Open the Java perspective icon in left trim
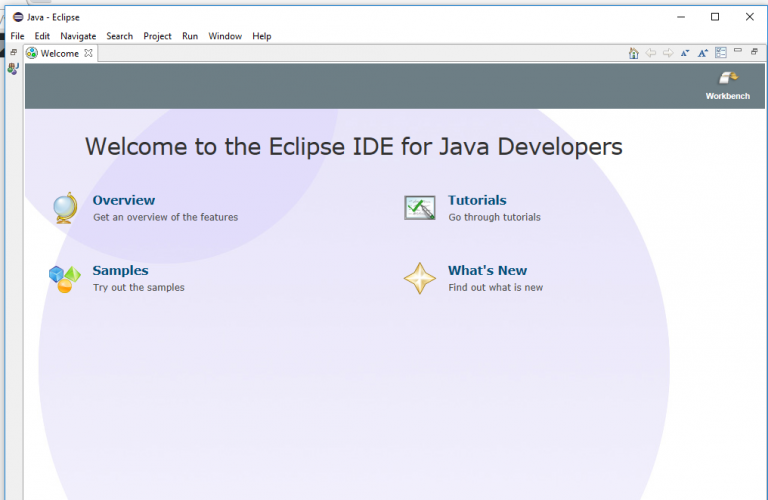Image resolution: width=768 pixels, height=500 pixels. pos(13,69)
